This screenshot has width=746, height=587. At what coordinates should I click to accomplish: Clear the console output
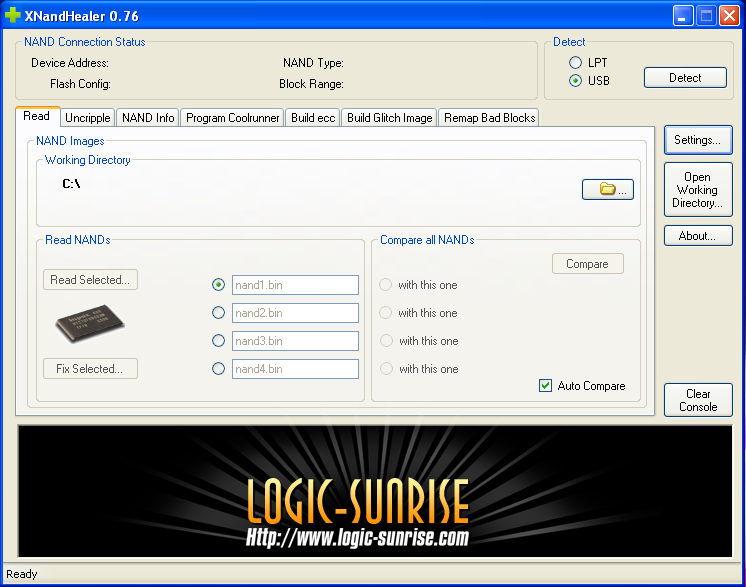coord(698,400)
